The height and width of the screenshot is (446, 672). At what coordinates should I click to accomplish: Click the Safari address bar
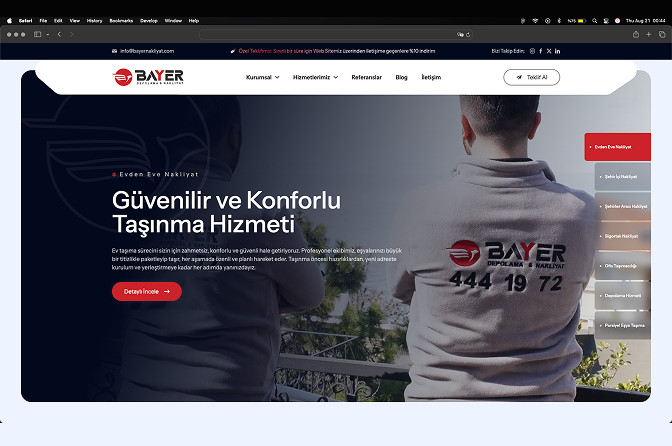(x=336, y=34)
